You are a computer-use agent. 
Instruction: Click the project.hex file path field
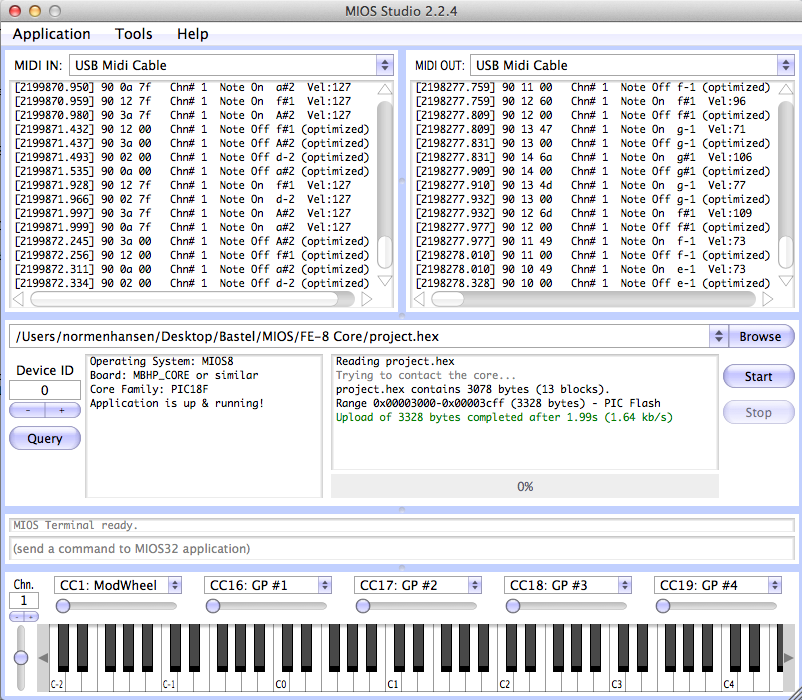coord(360,336)
